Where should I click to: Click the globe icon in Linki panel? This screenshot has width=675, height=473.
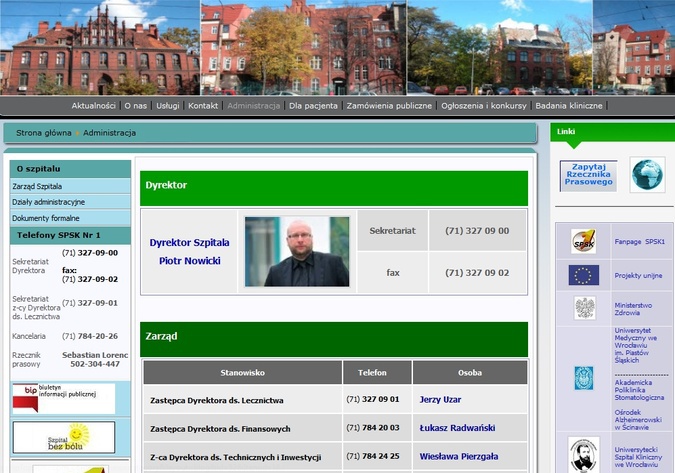click(x=647, y=174)
